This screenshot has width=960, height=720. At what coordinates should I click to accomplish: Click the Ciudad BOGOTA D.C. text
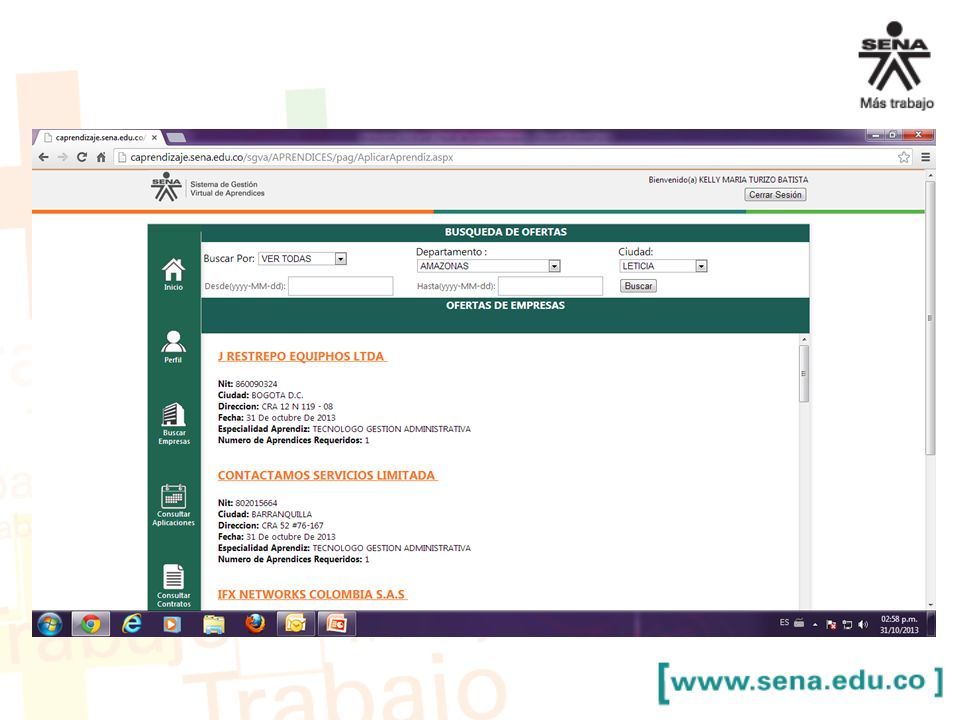(x=260, y=396)
